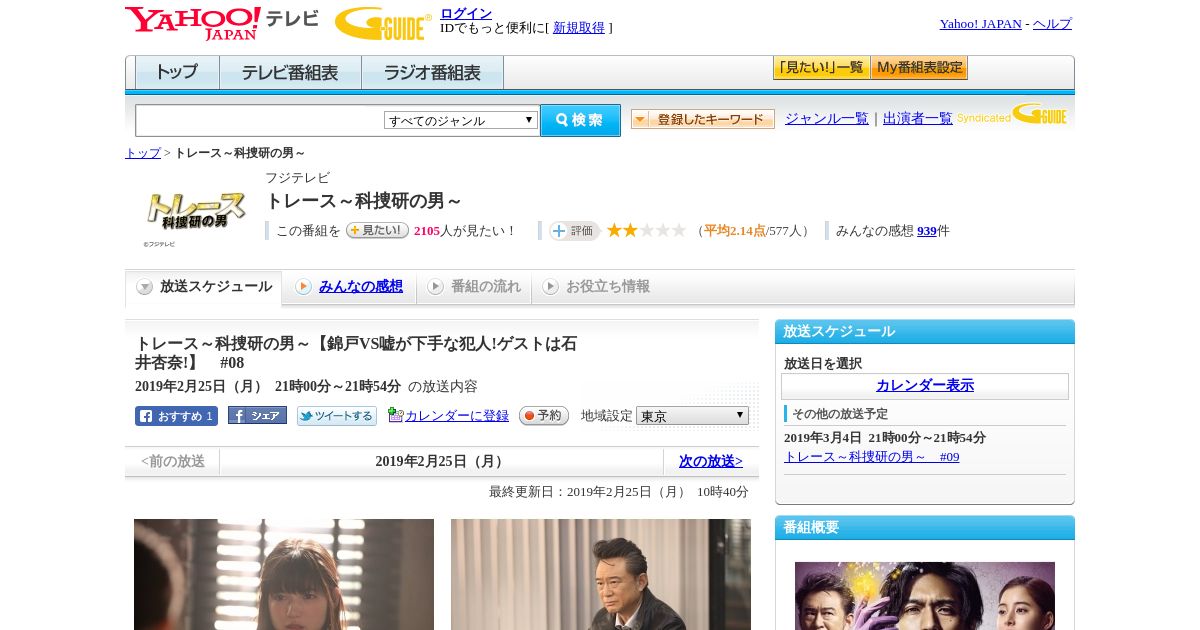Open the 「見たい!」一覧 button
Screen dimensions: 1200x630
pyautogui.click(x=821, y=68)
